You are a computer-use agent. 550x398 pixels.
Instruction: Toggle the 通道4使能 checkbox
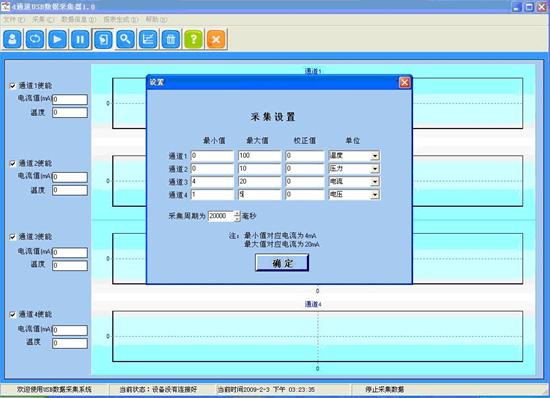(13, 315)
